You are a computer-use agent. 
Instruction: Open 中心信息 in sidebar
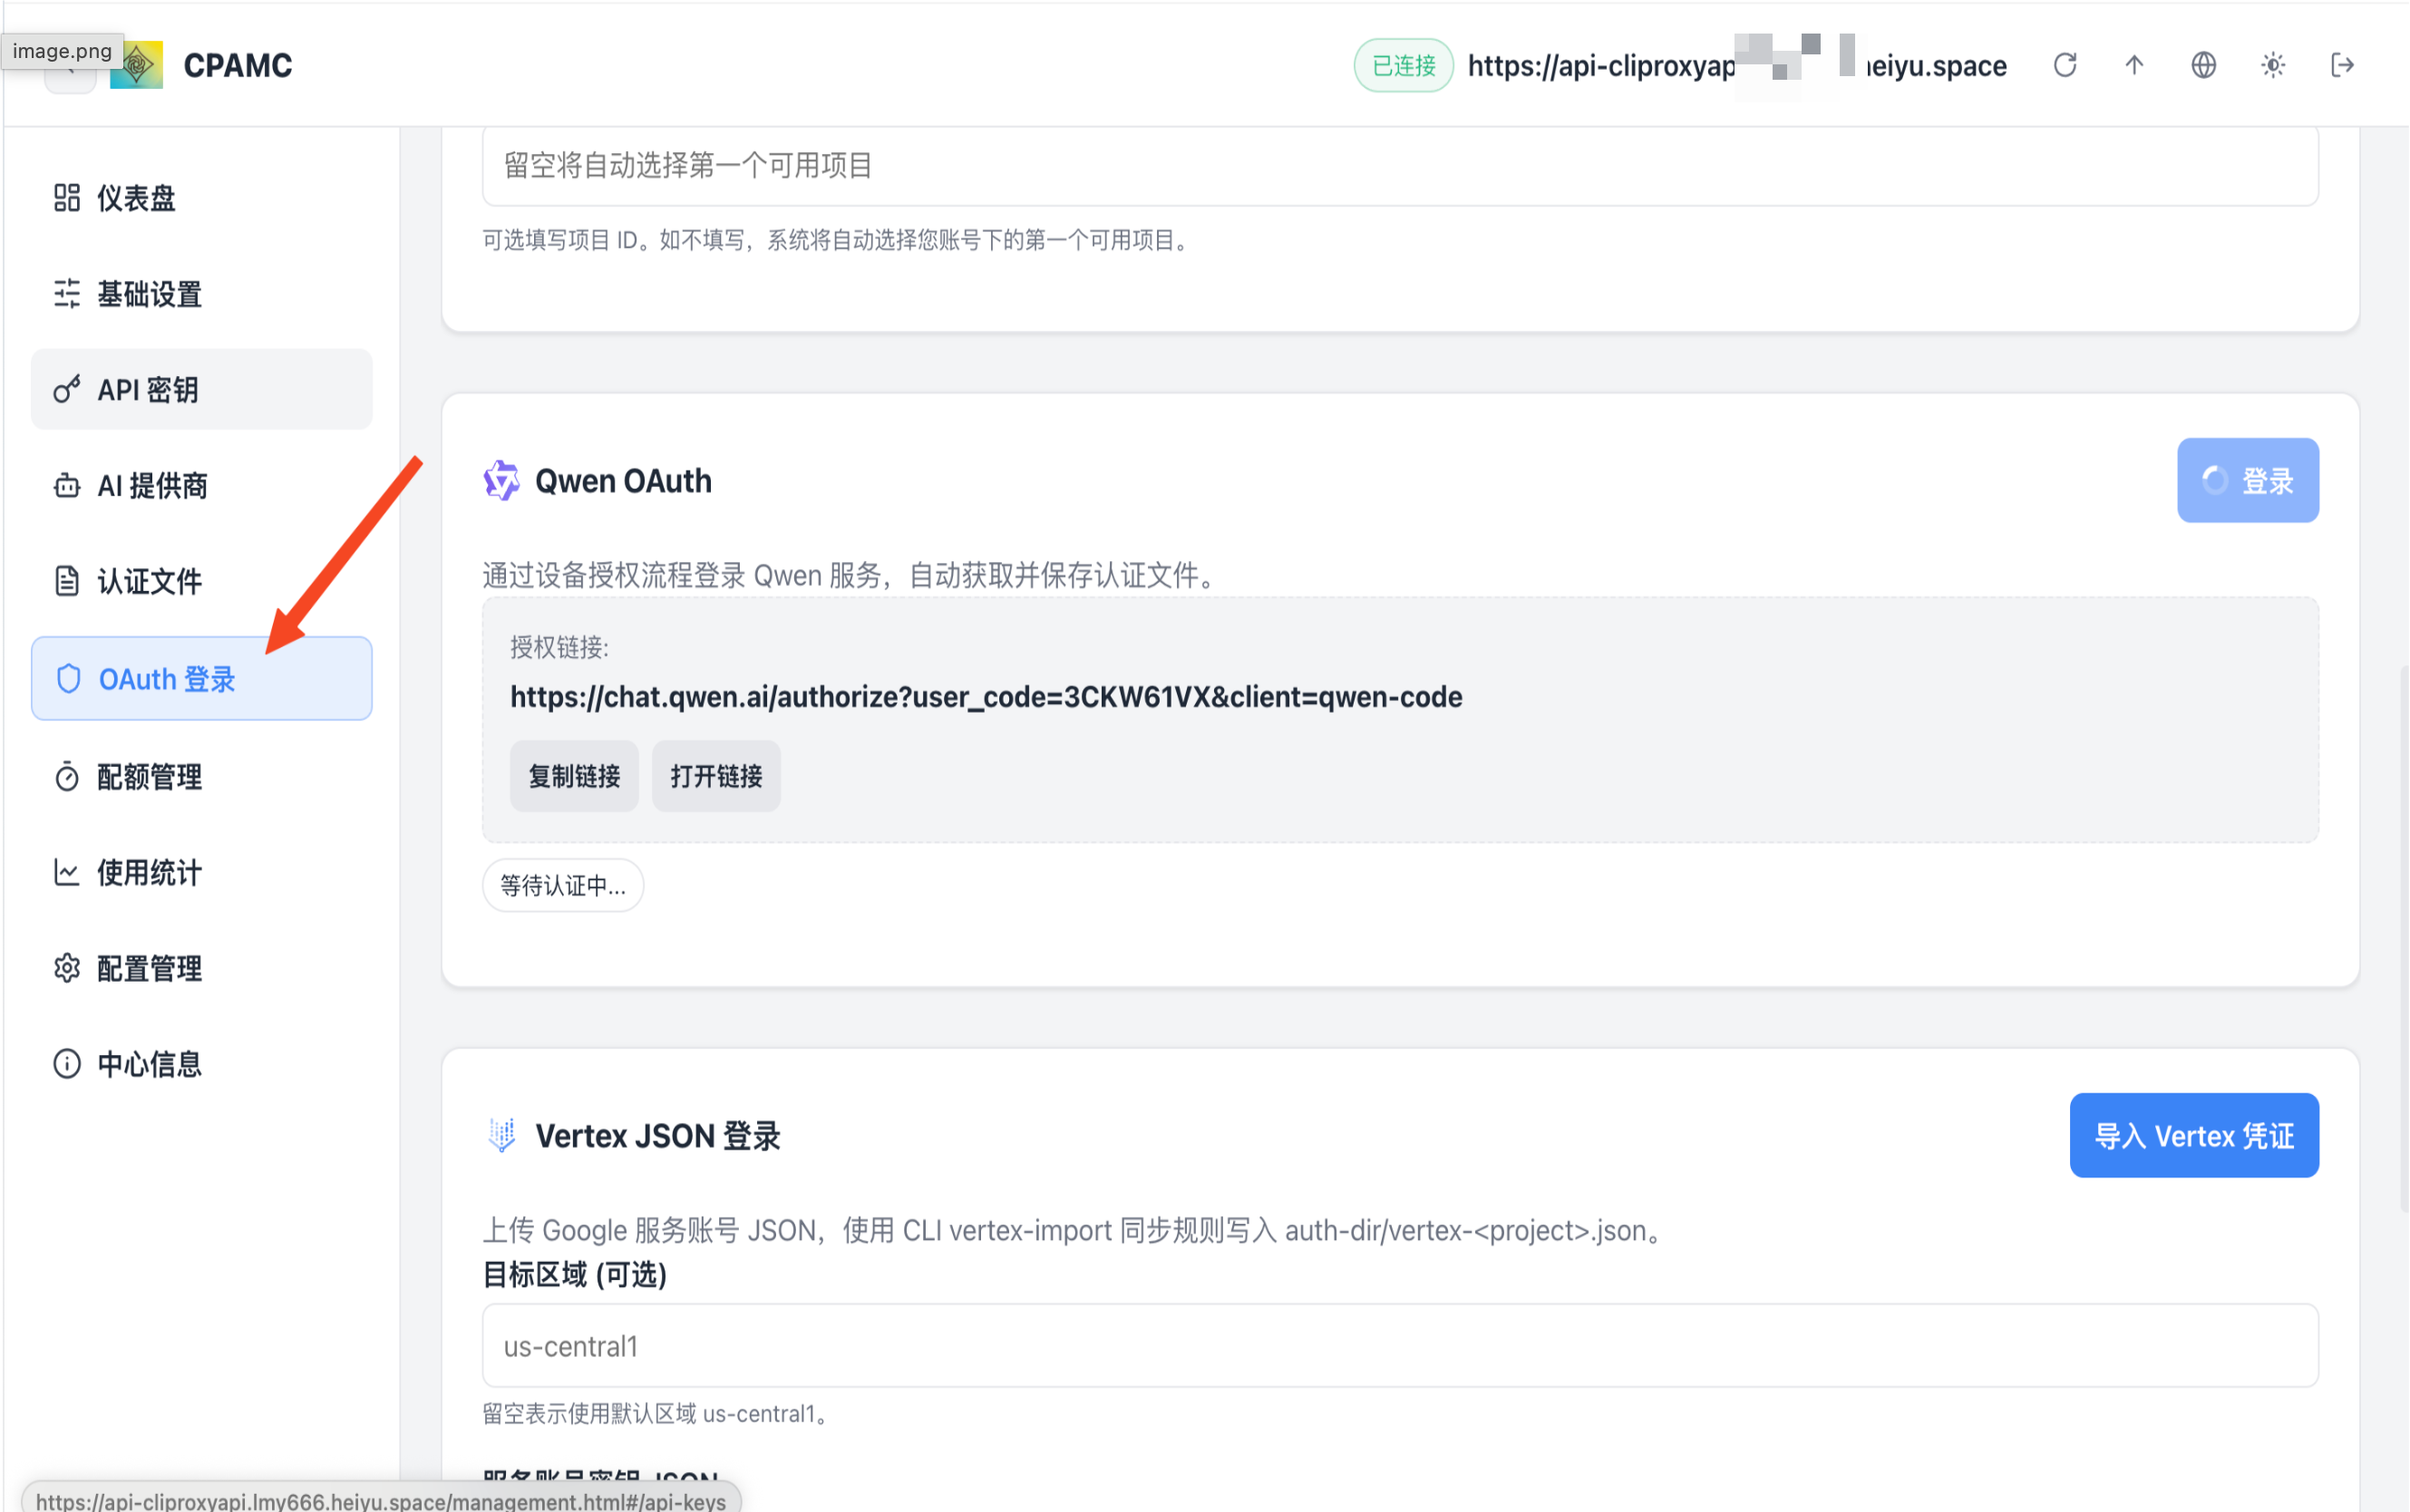pyautogui.click(x=202, y=1064)
